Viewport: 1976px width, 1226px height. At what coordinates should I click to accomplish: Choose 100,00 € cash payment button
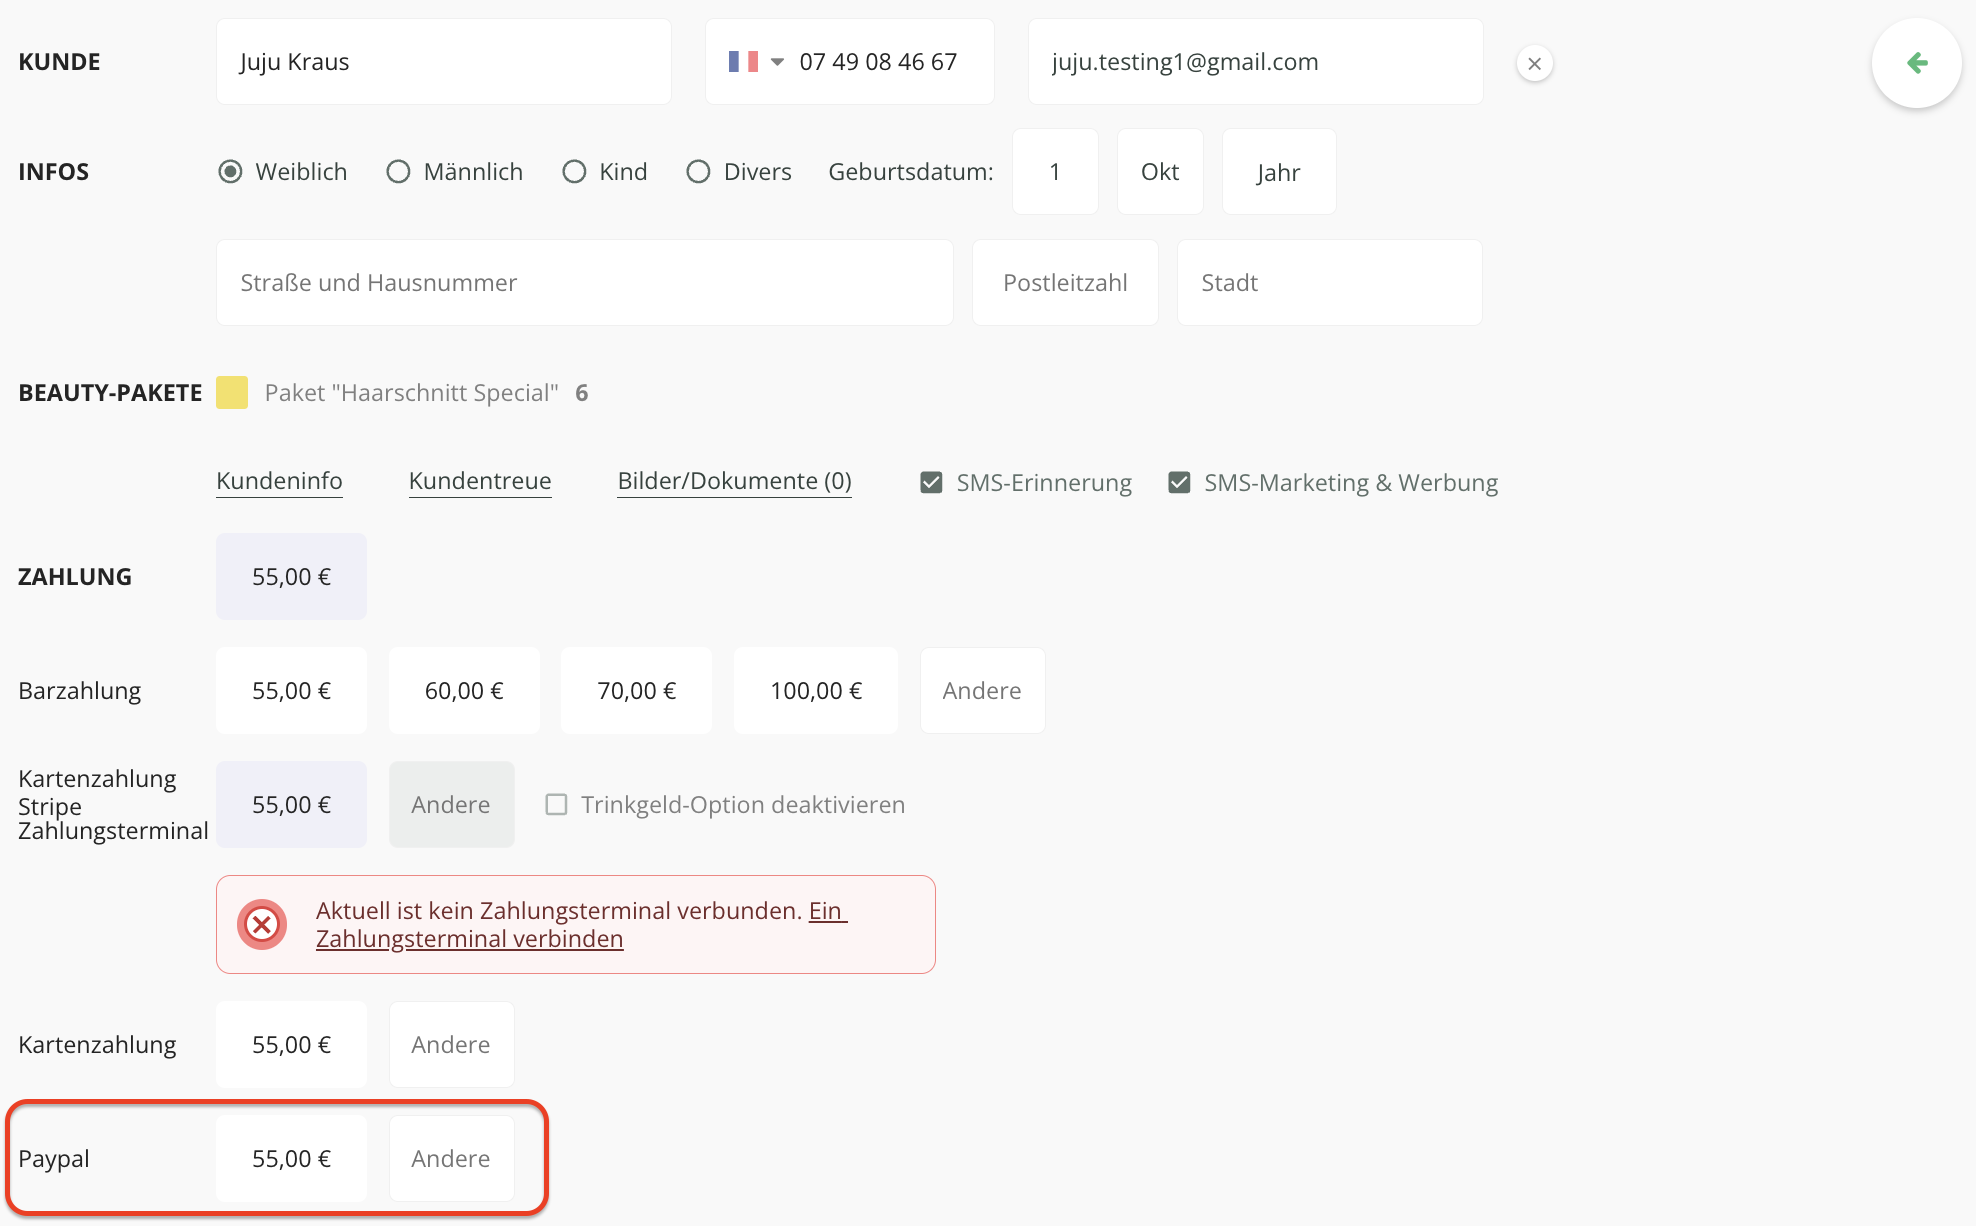[815, 691]
